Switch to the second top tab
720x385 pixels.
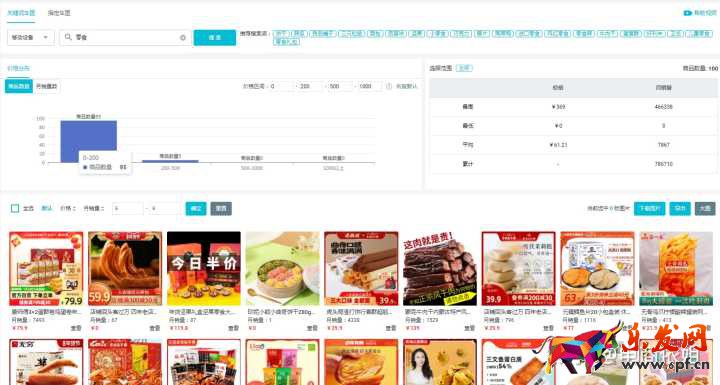(59, 13)
